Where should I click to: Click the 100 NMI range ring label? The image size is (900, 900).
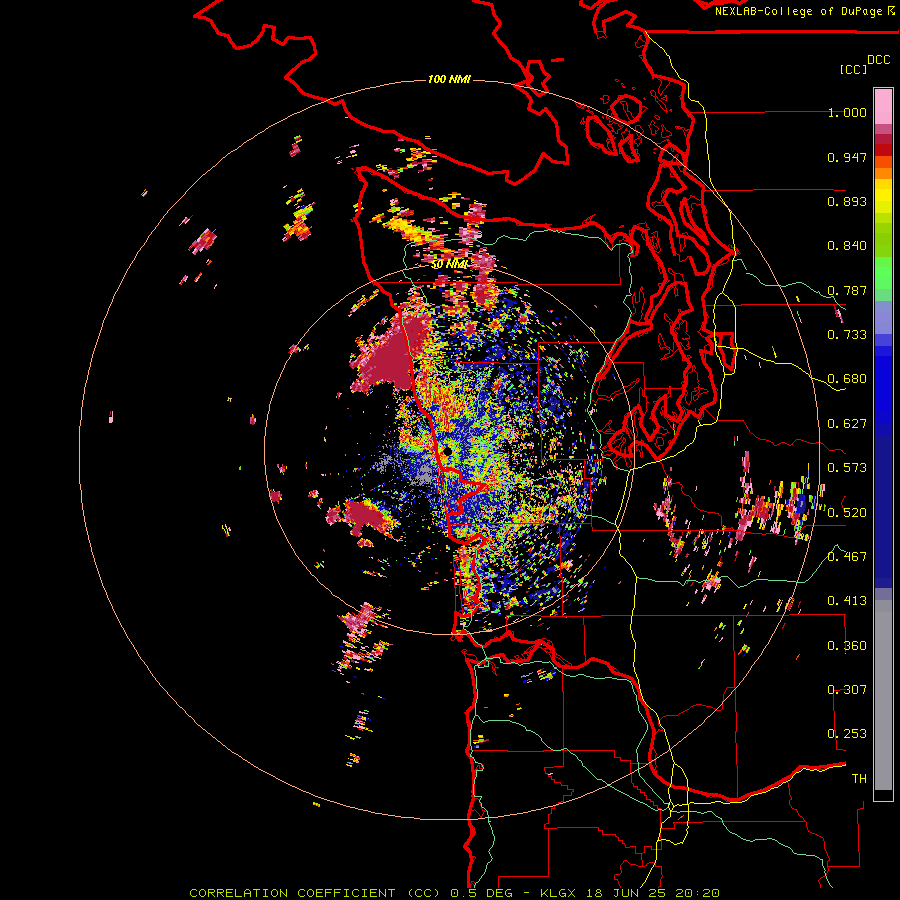click(x=449, y=79)
